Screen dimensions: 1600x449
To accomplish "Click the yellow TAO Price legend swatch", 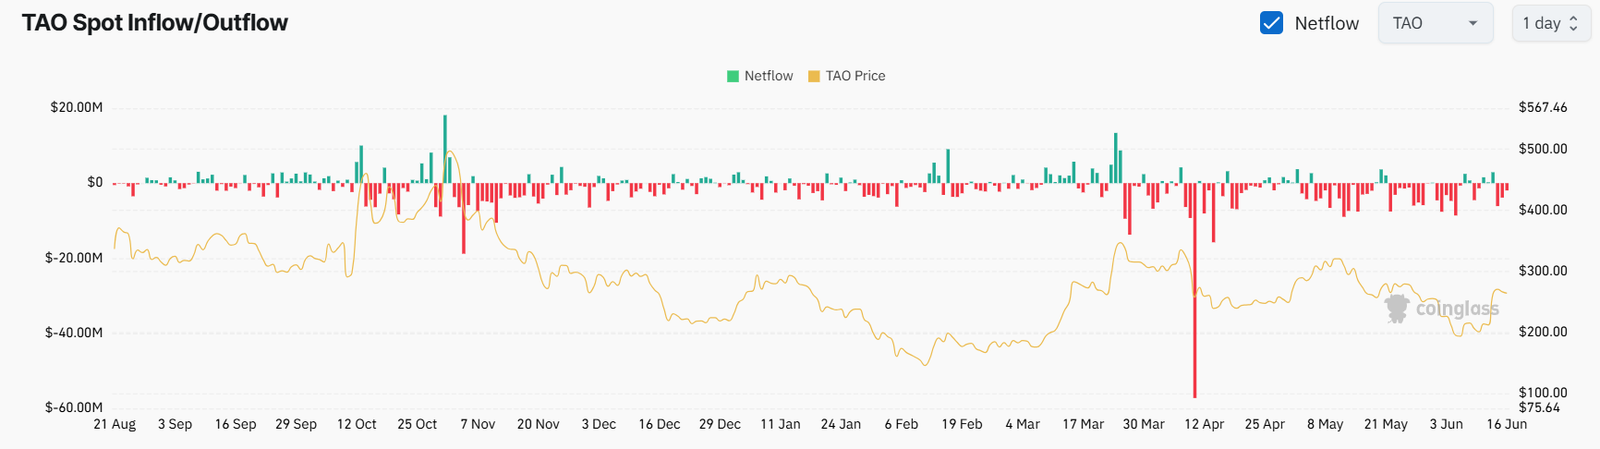I will [x=814, y=76].
